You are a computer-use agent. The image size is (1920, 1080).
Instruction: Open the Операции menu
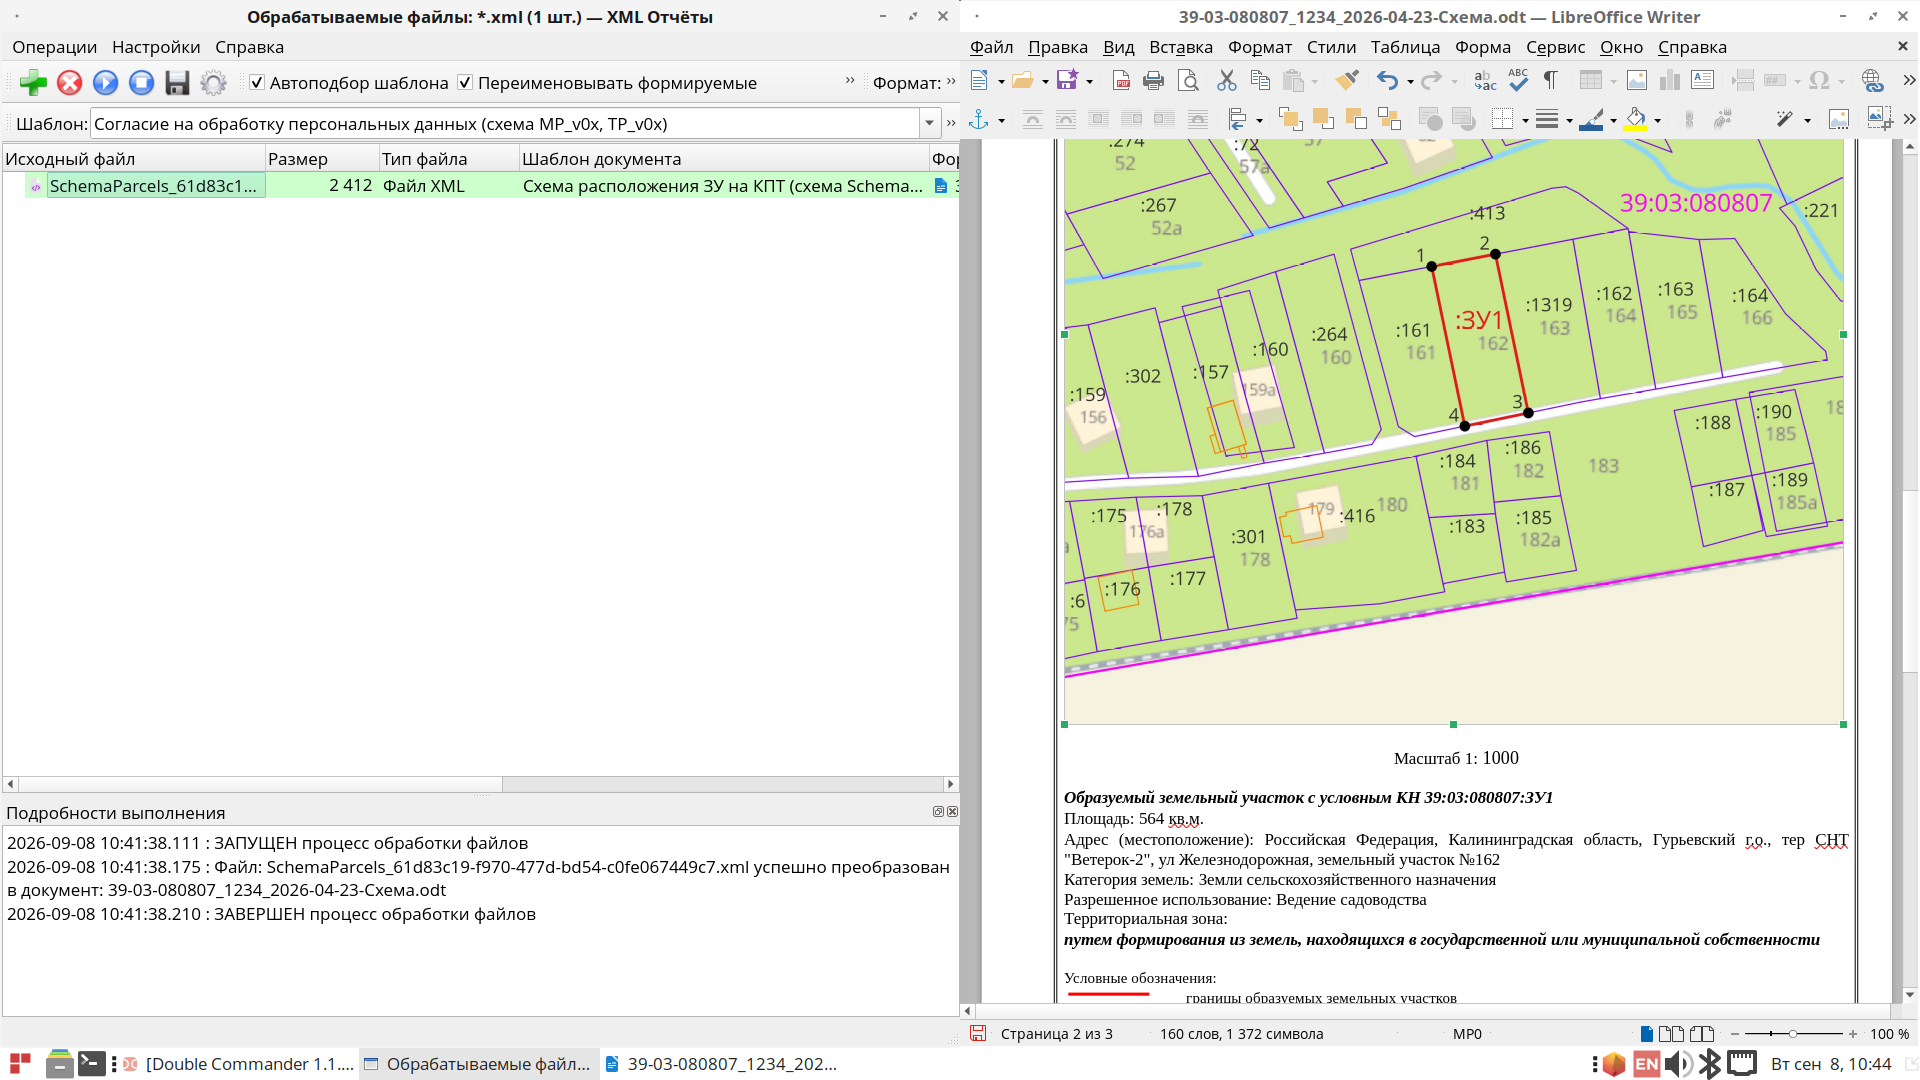pyautogui.click(x=55, y=47)
